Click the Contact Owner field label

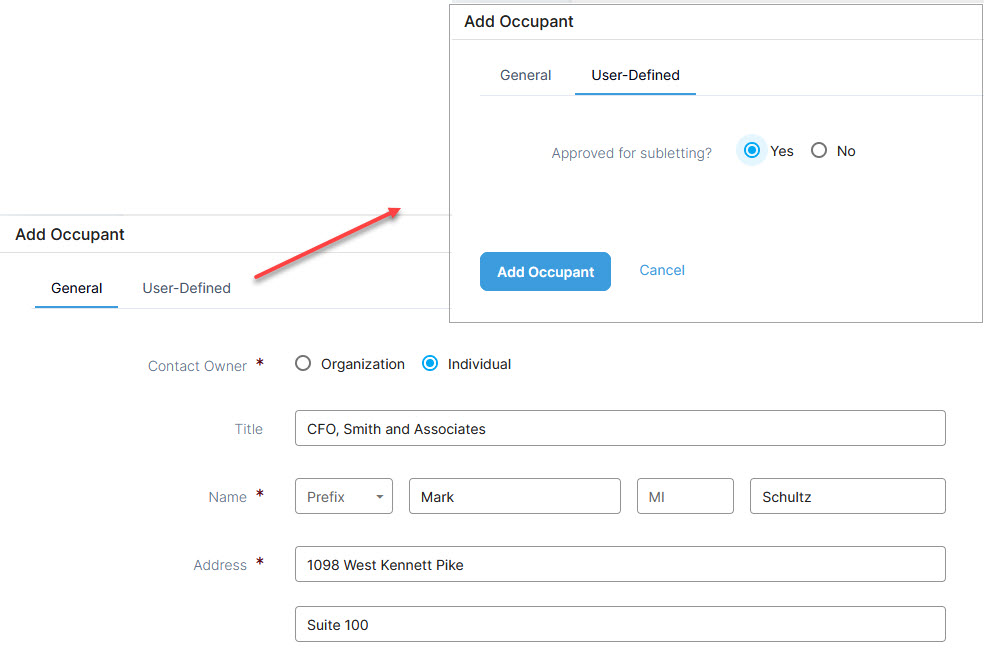tap(197, 366)
